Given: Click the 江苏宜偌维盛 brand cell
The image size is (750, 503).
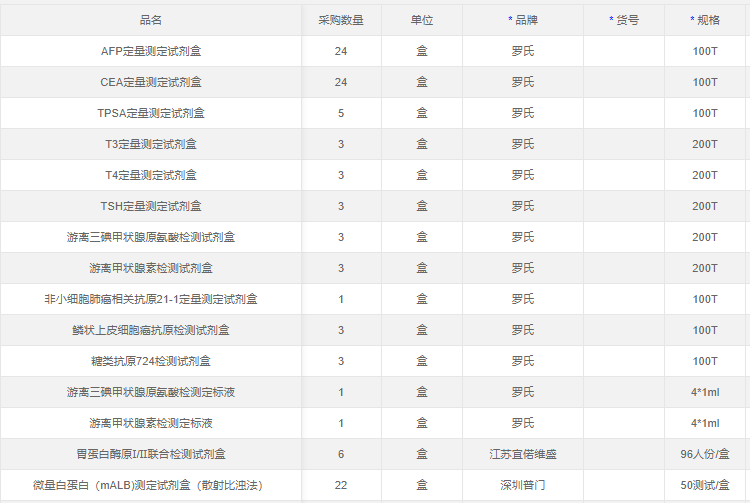Looking at the screenshot, I should [522, 454].
